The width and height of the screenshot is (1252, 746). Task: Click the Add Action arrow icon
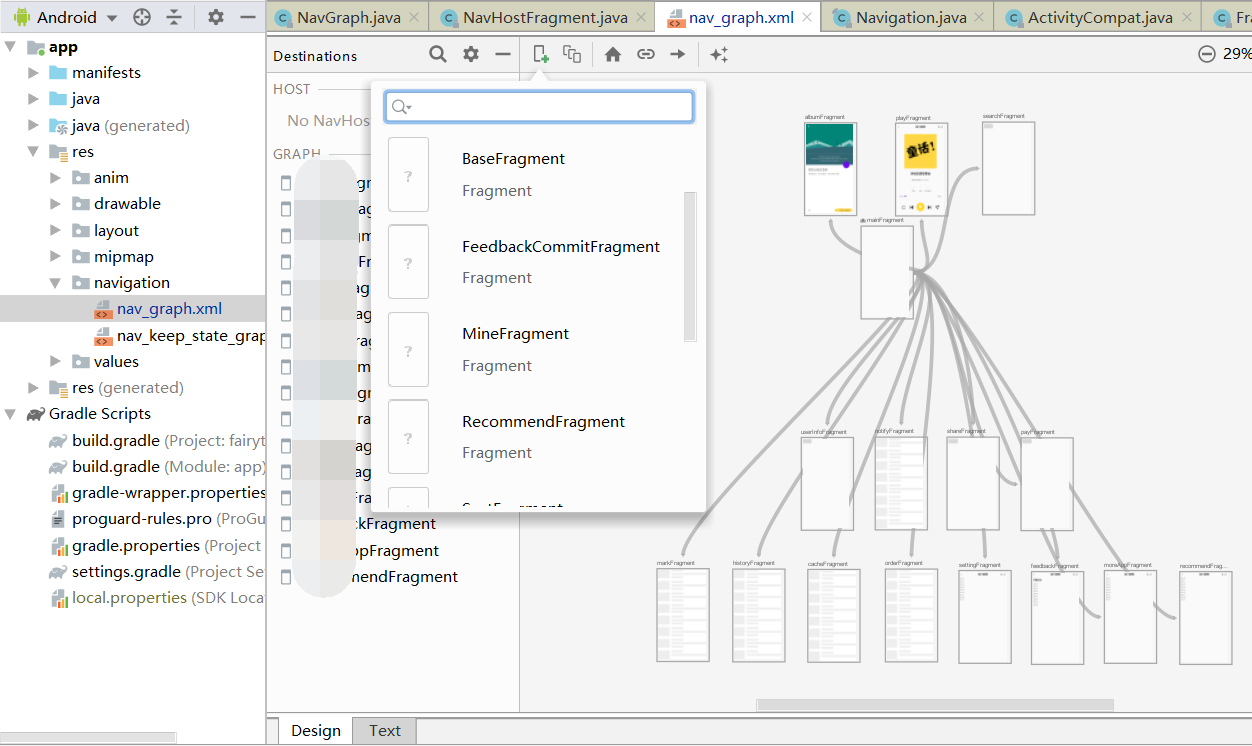[x=678, y=55]
